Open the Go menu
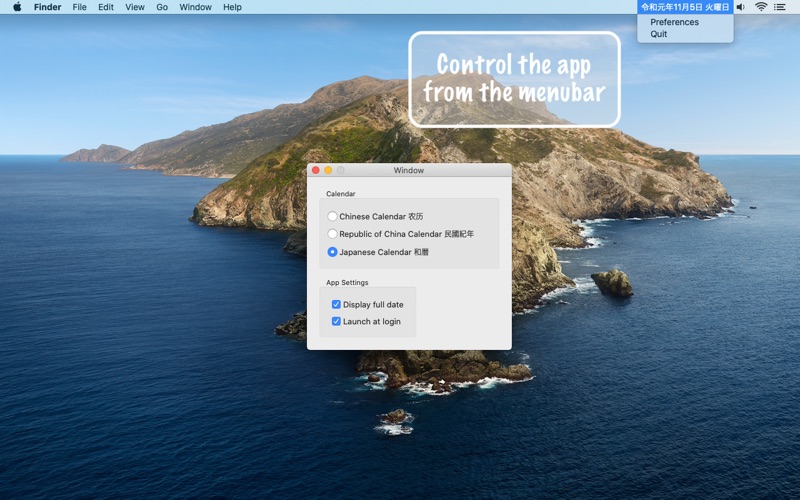800x500 pixels. click(x=162, y=7)
